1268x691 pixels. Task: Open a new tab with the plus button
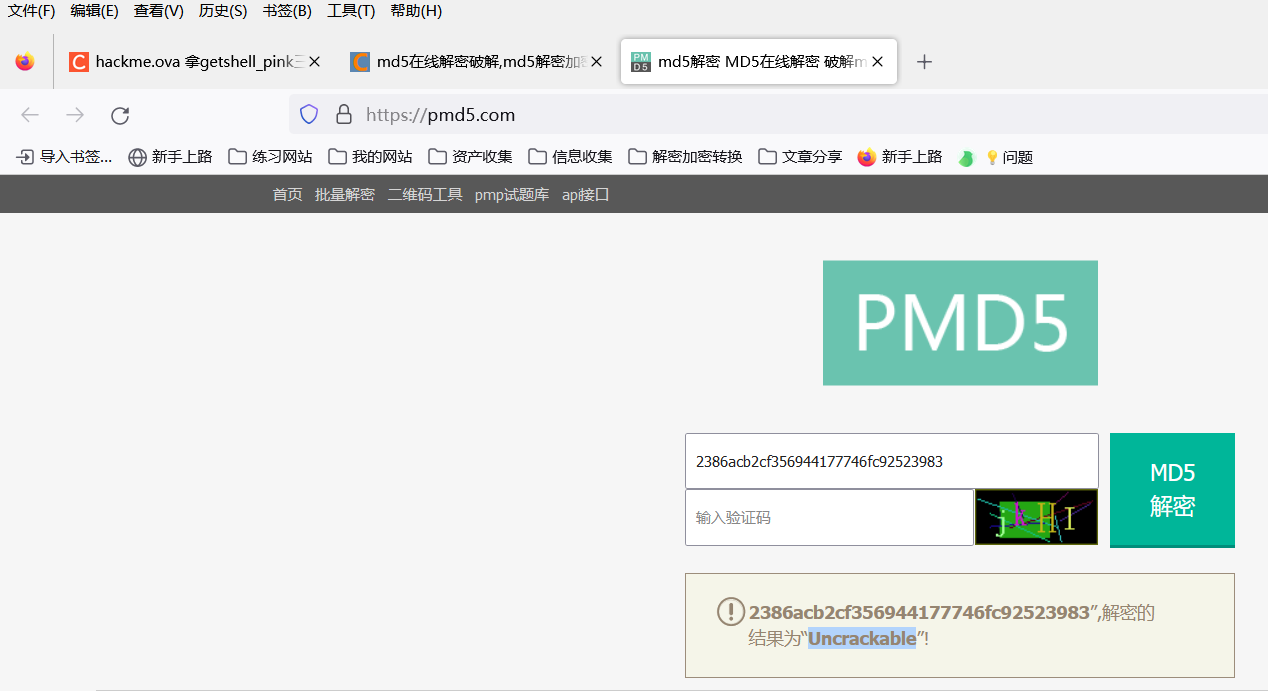pyautogui.click(x=924, y=61)
